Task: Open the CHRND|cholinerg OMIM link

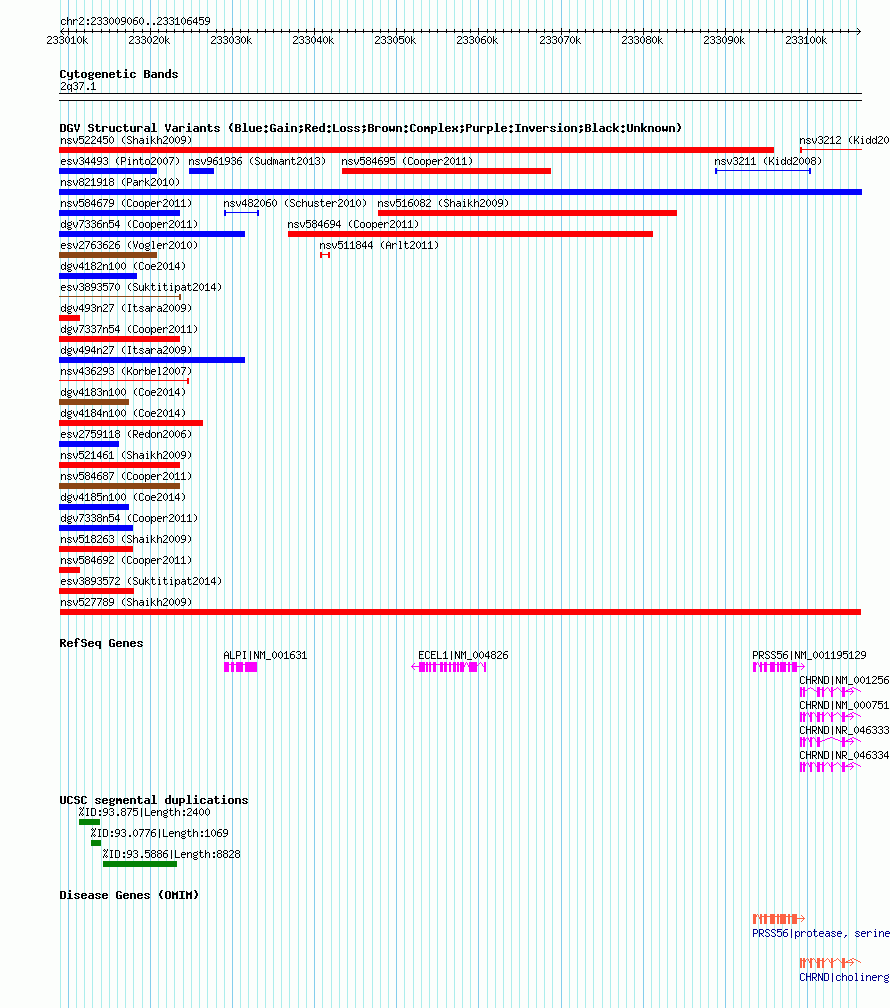Action: (x=844, y=977)
